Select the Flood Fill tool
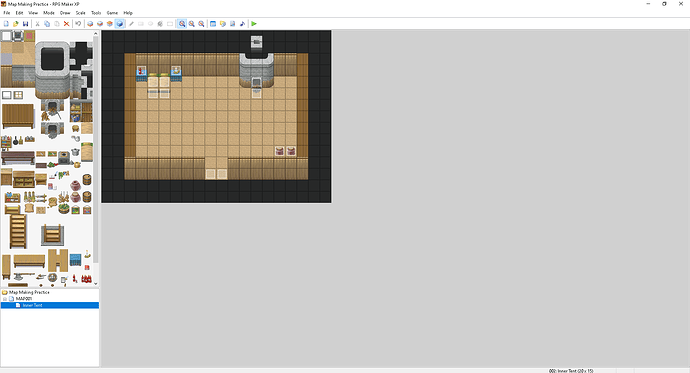690x373 pixels. tap(160, 24)
